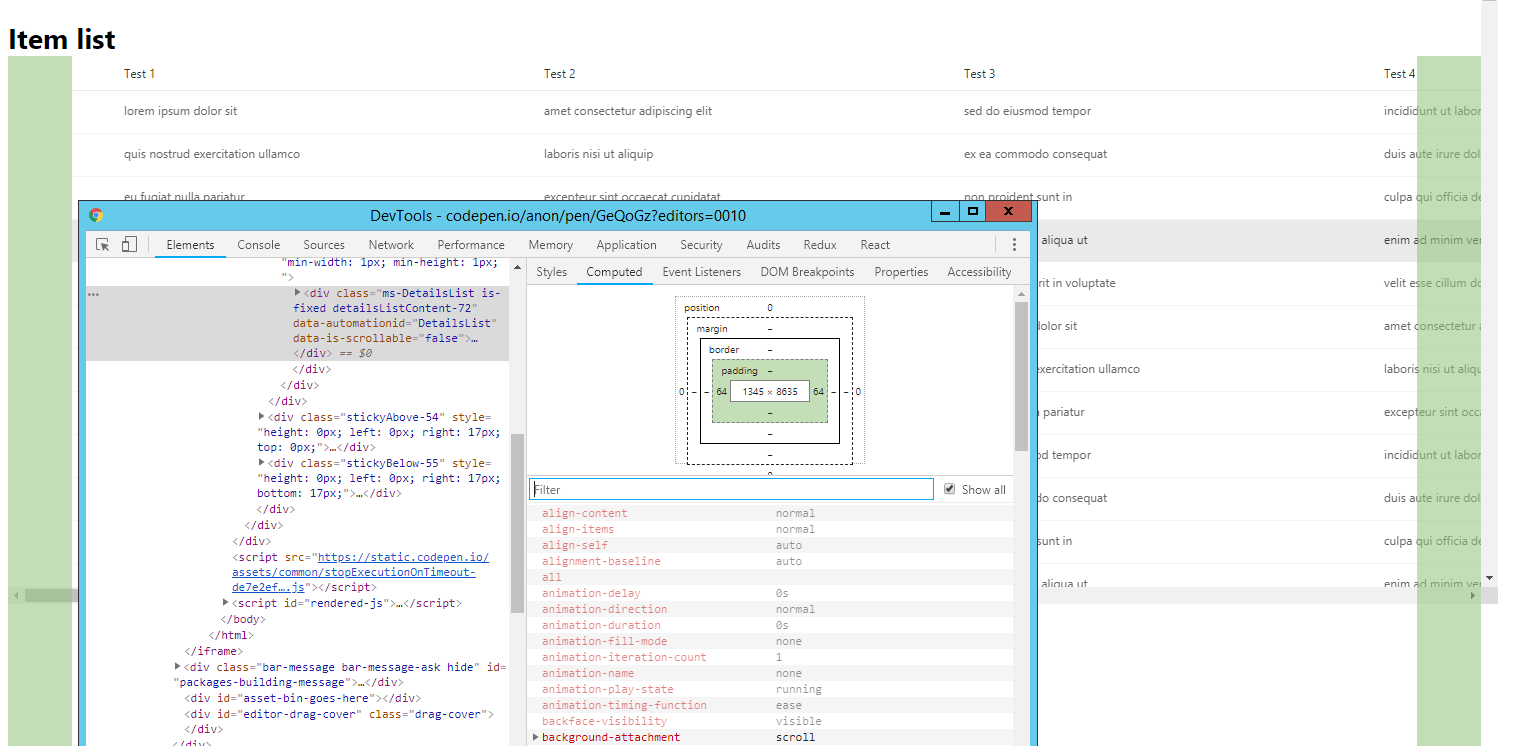
Task: Switch to the Accessibility pane
Action: click(x=978, y=271)
